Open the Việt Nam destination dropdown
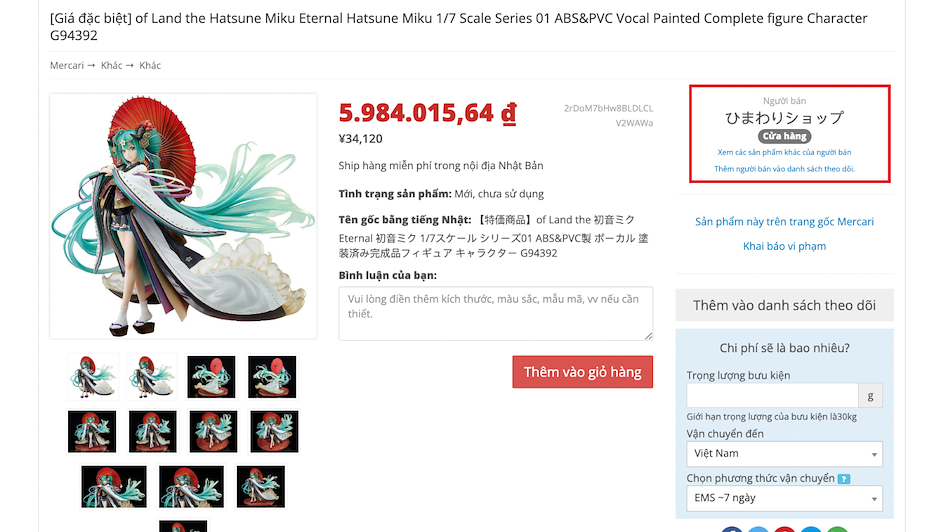944x532 pixels. pyautogui.click(x=784, y=454)
